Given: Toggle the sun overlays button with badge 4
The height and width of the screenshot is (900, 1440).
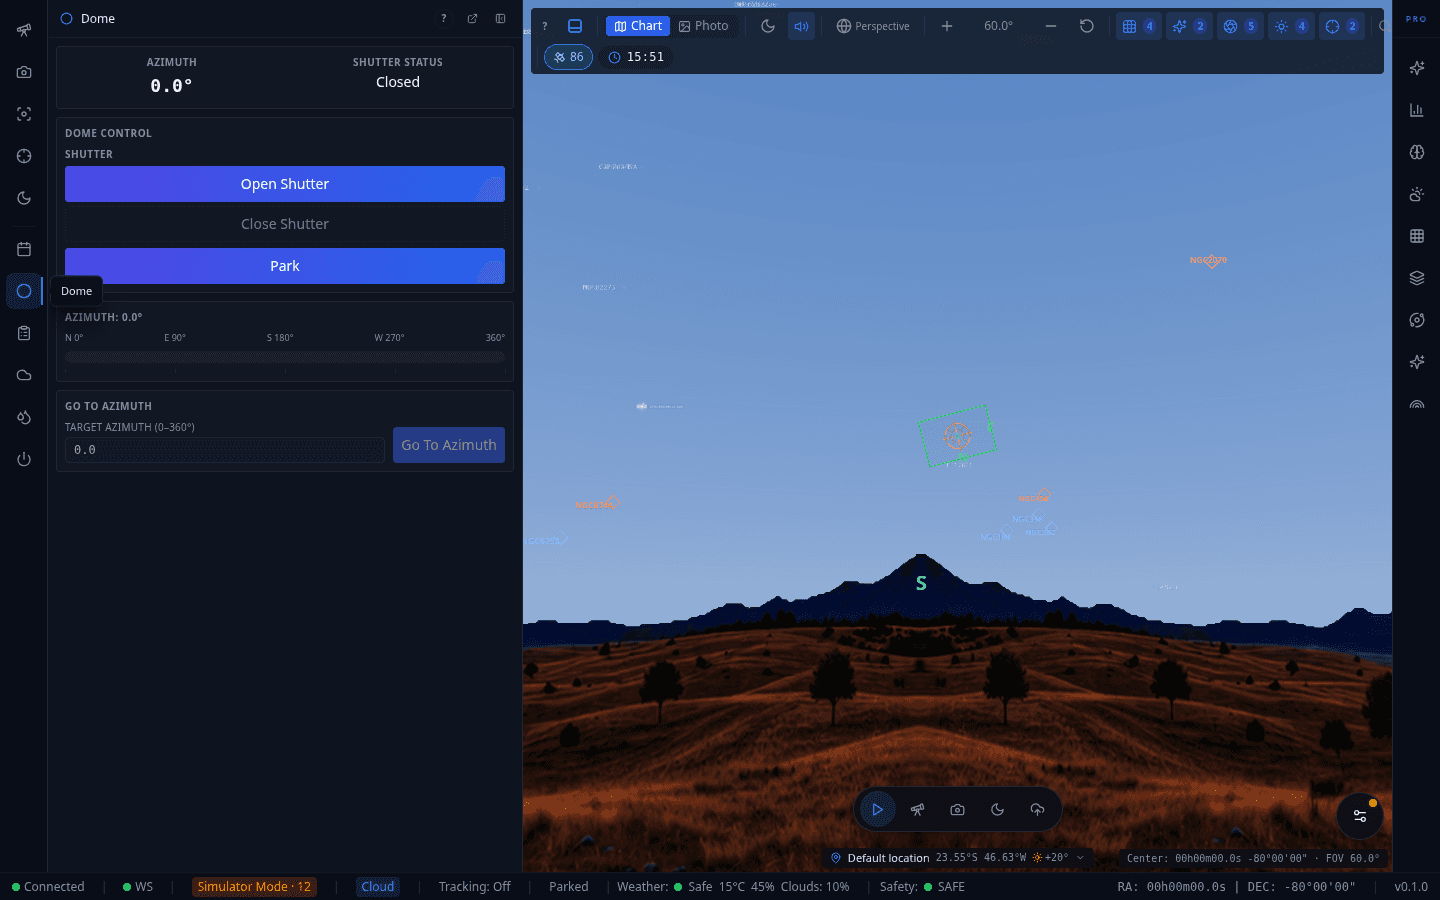Looking at the screenshot, I should click(x=1291, y=26).
